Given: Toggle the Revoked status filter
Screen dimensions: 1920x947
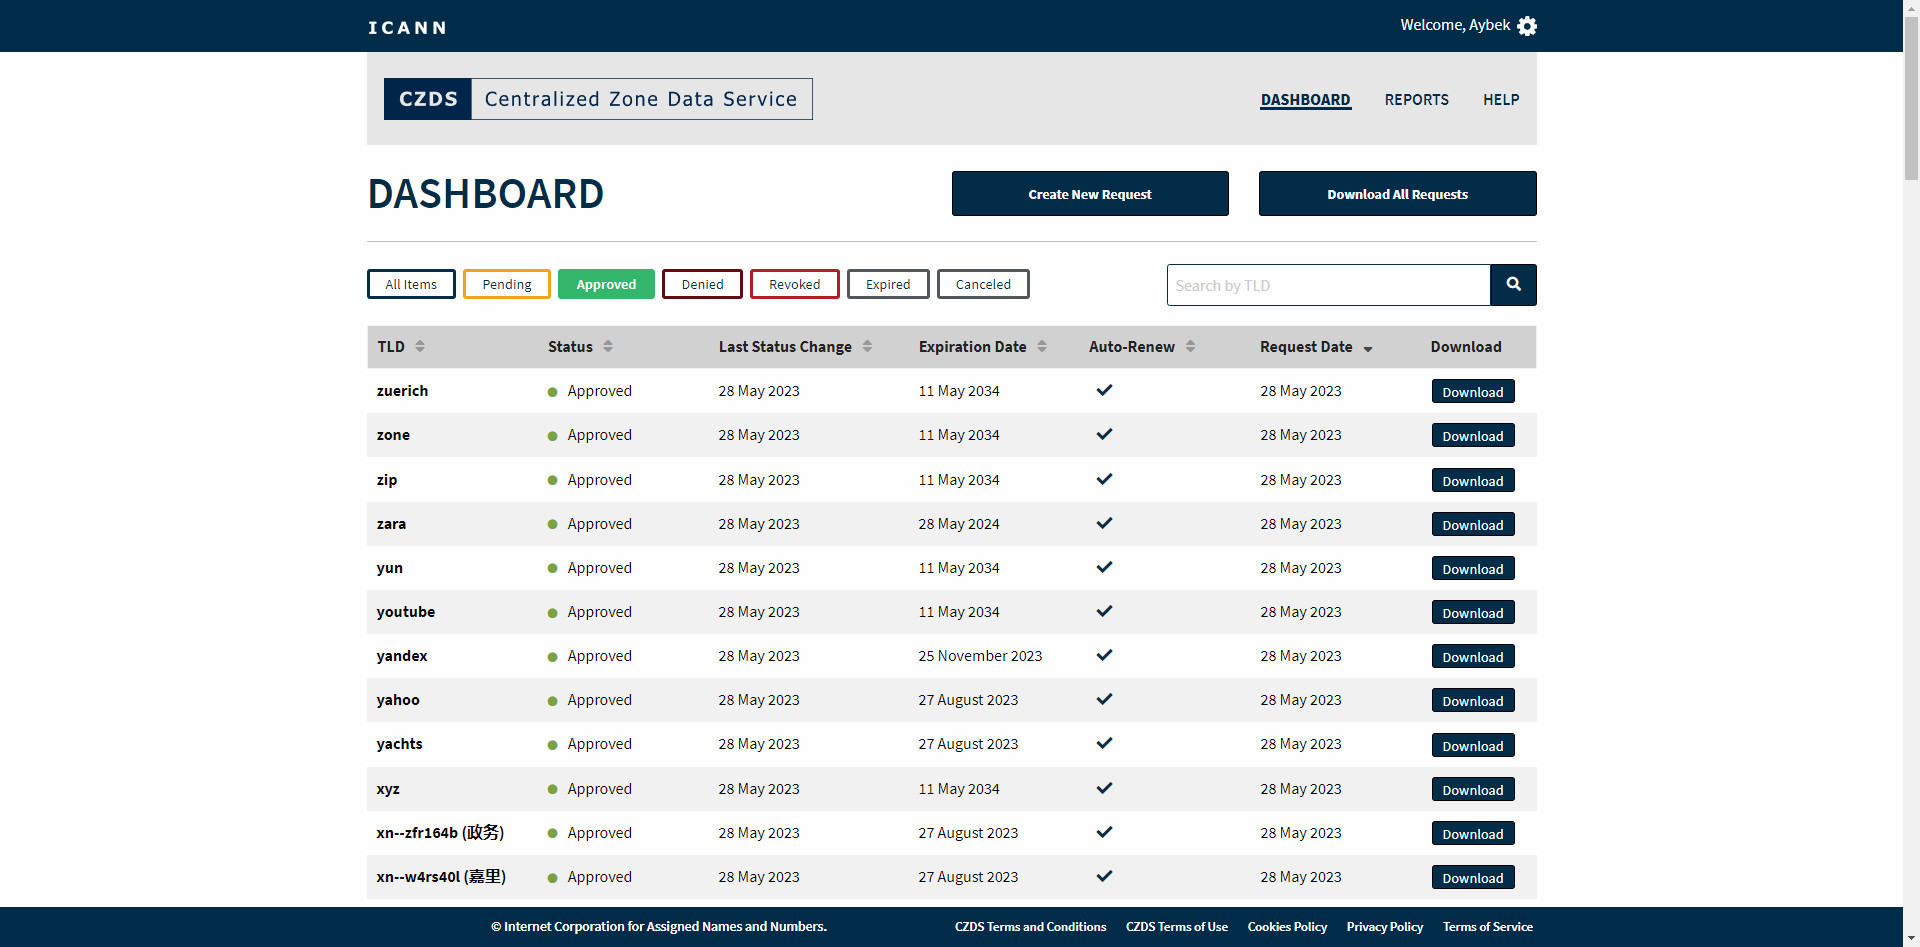Looking at the screenshot, I should pos(794,284).
